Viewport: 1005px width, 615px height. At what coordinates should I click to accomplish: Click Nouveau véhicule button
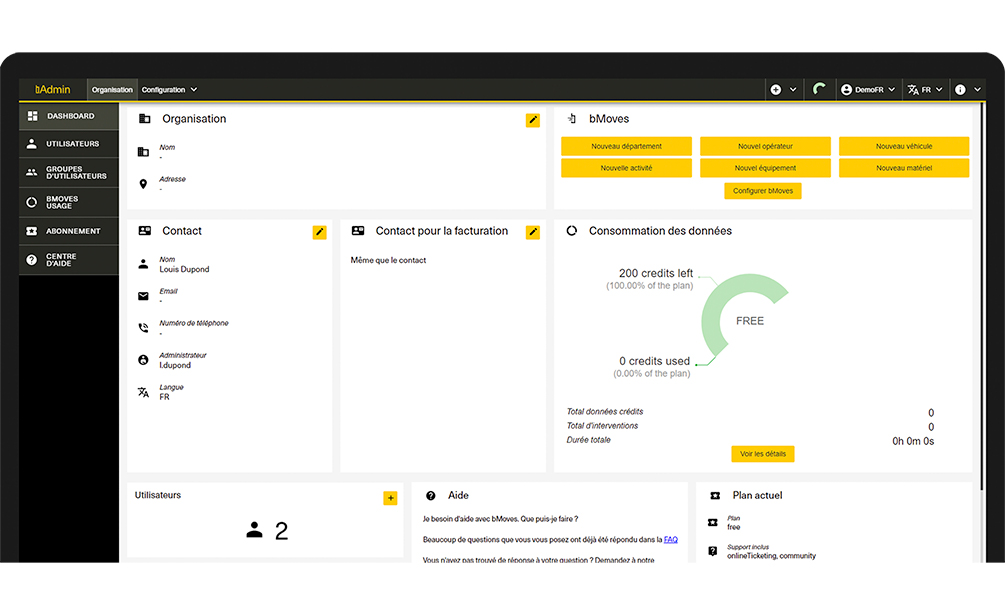coord(904,146)
